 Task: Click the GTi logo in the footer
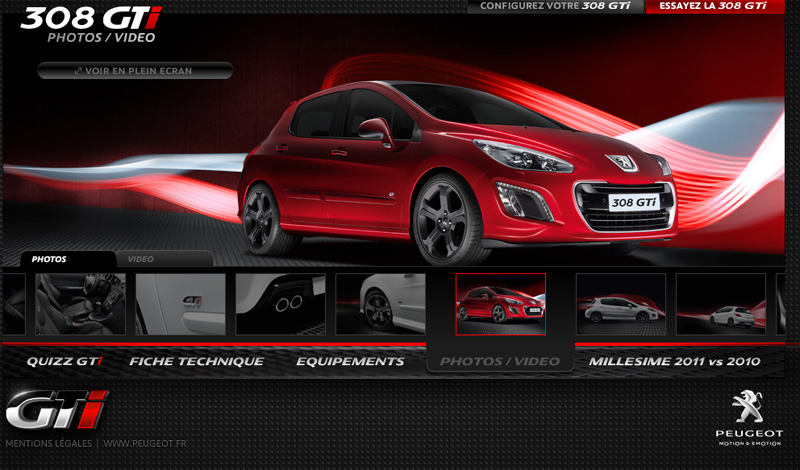click(x=56, y=410)
